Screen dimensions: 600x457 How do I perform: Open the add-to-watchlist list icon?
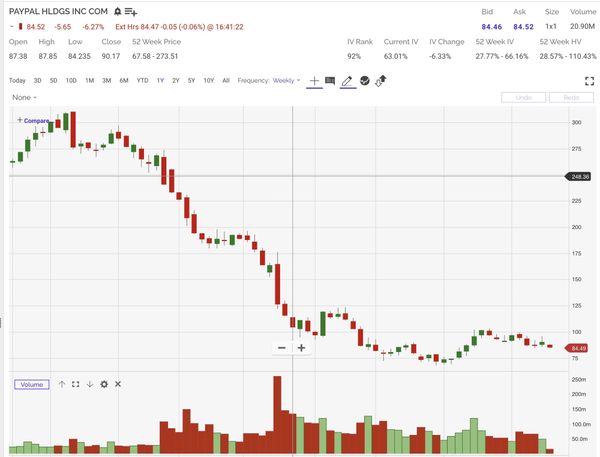tap(130, 11)
